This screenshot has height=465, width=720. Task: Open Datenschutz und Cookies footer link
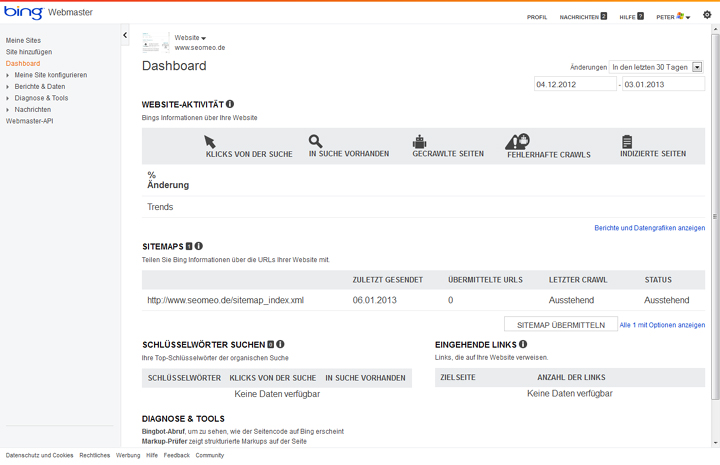click(39, 455)
